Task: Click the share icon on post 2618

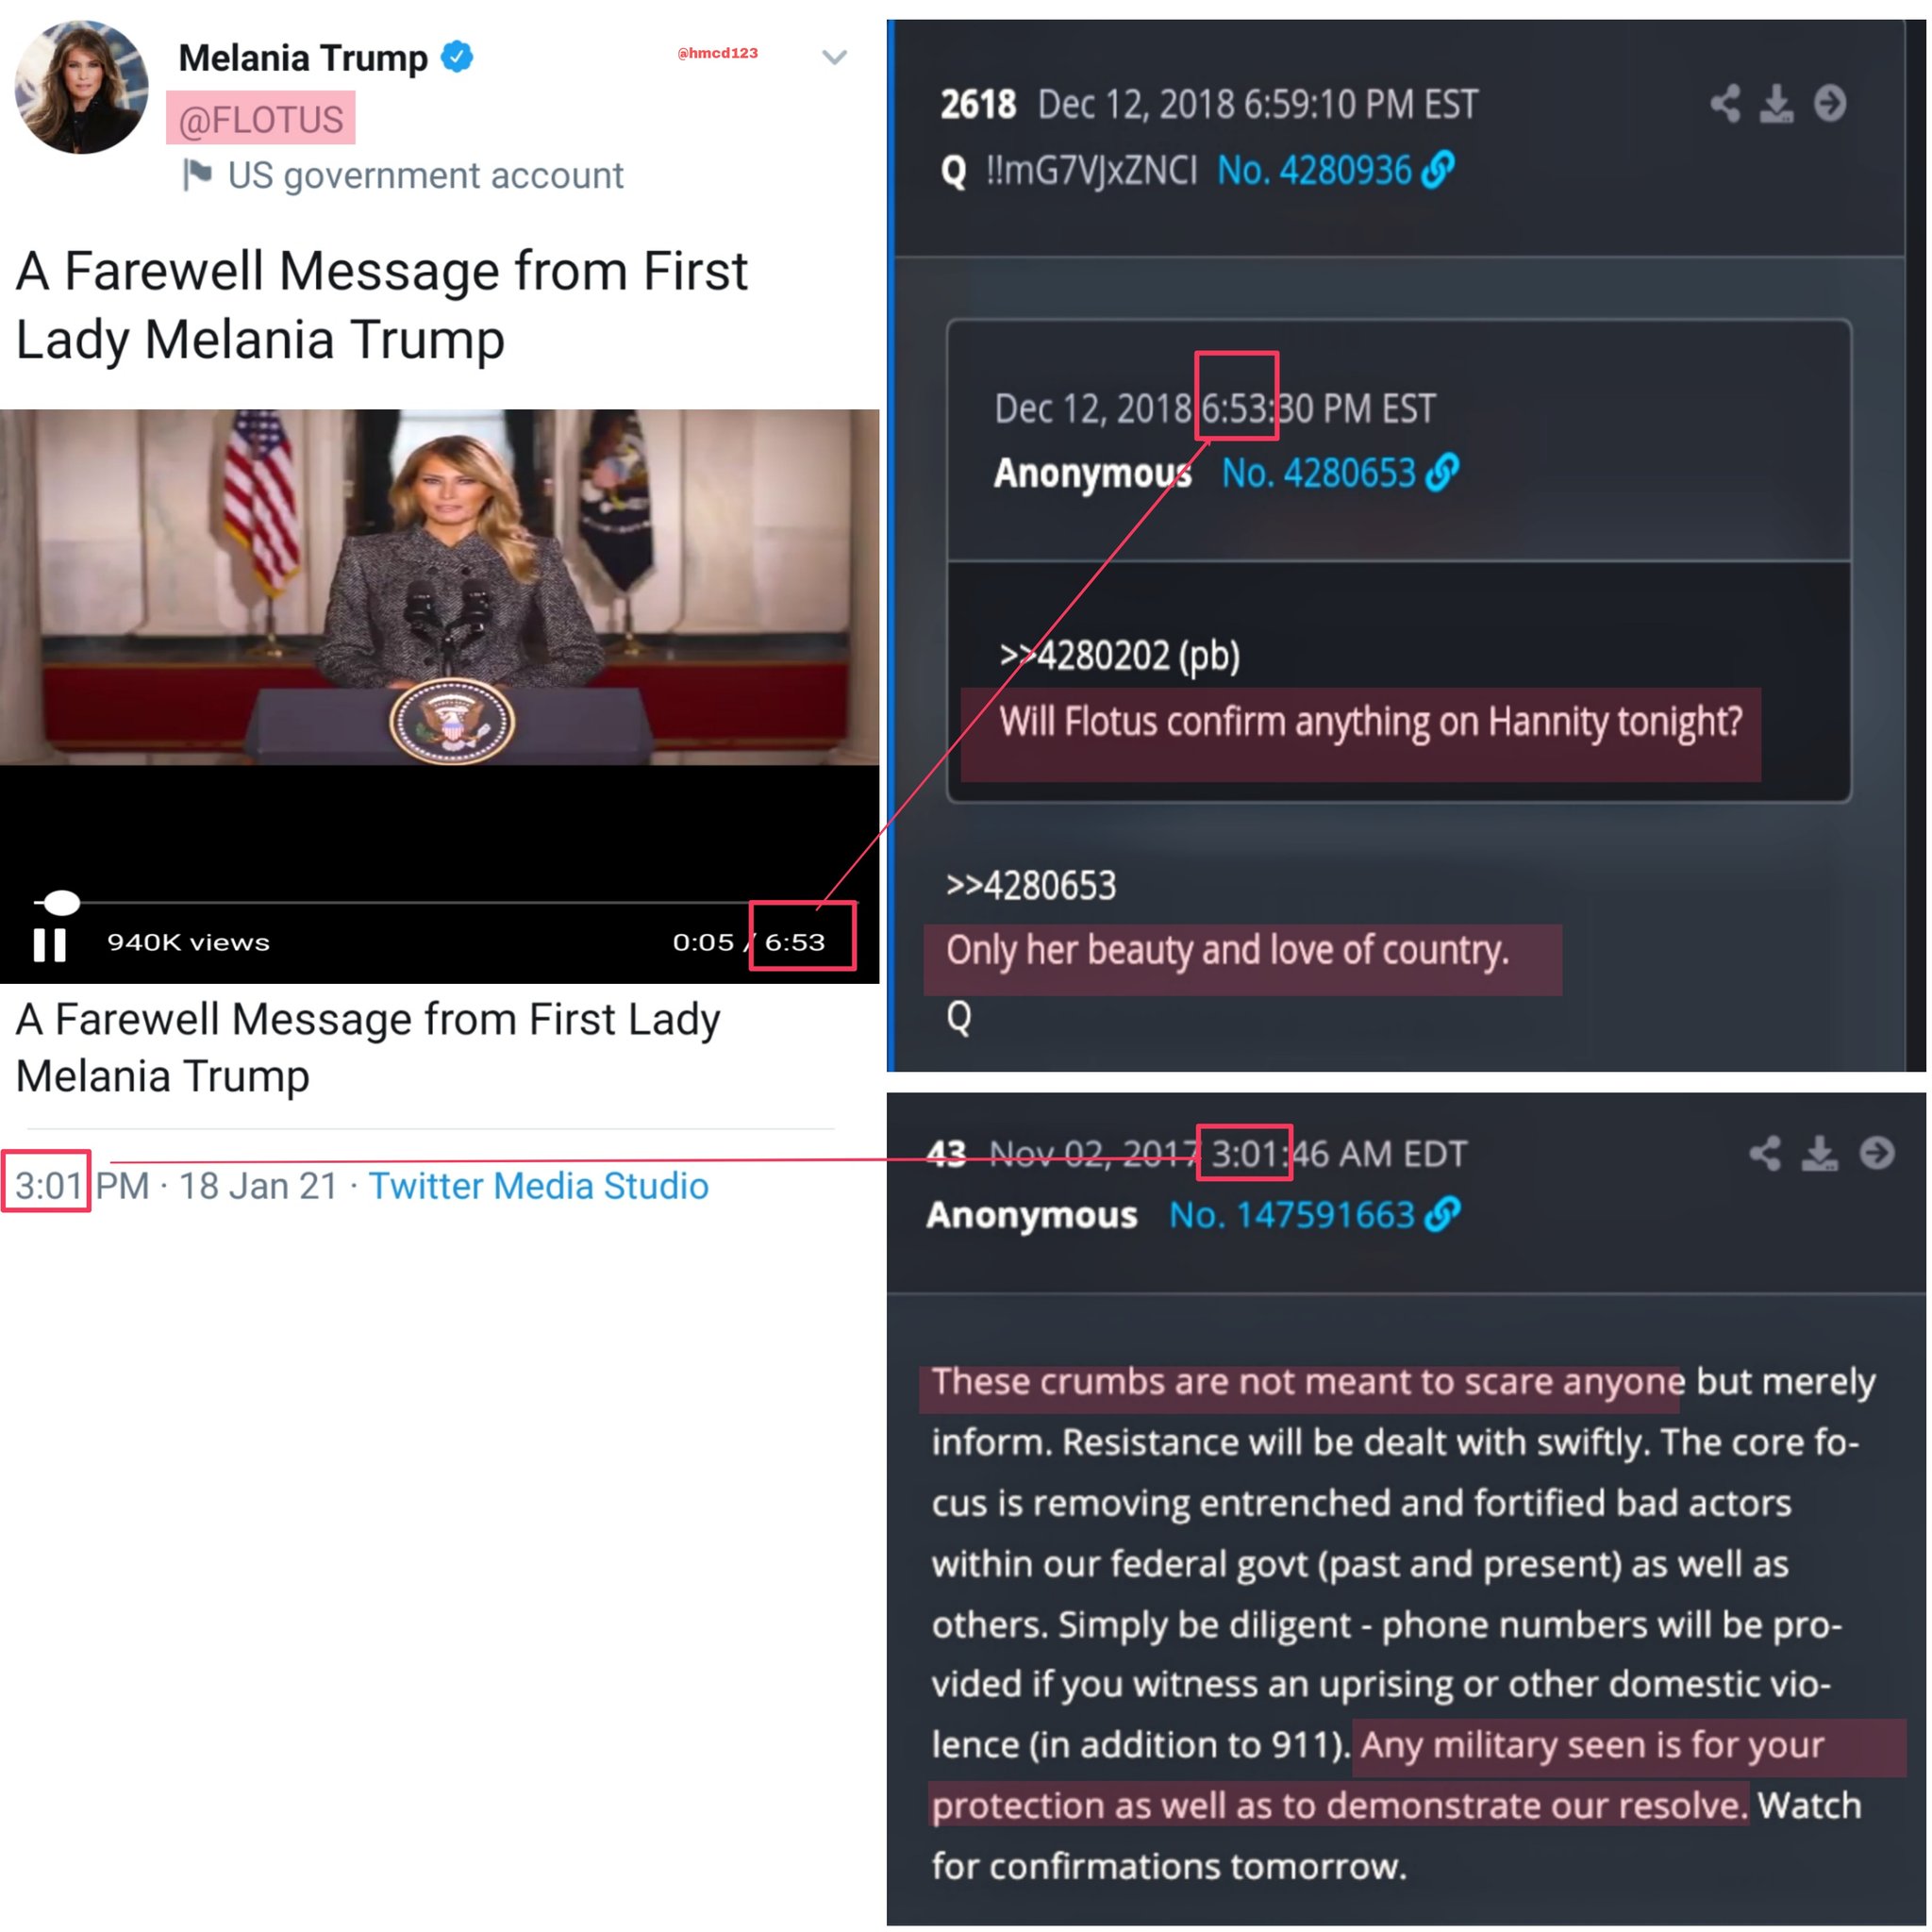Action: 1724,103
